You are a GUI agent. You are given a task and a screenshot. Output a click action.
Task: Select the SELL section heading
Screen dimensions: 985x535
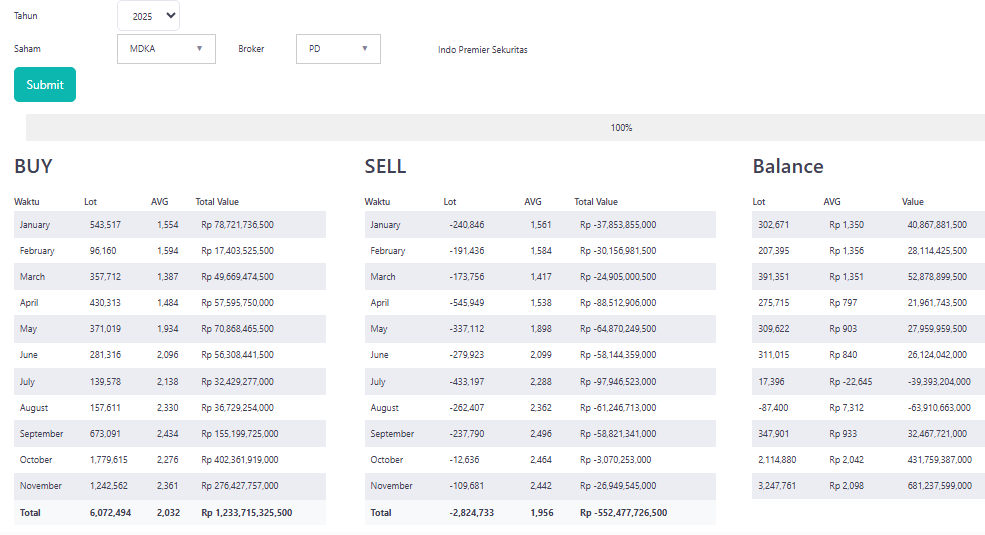coord(385,167)
